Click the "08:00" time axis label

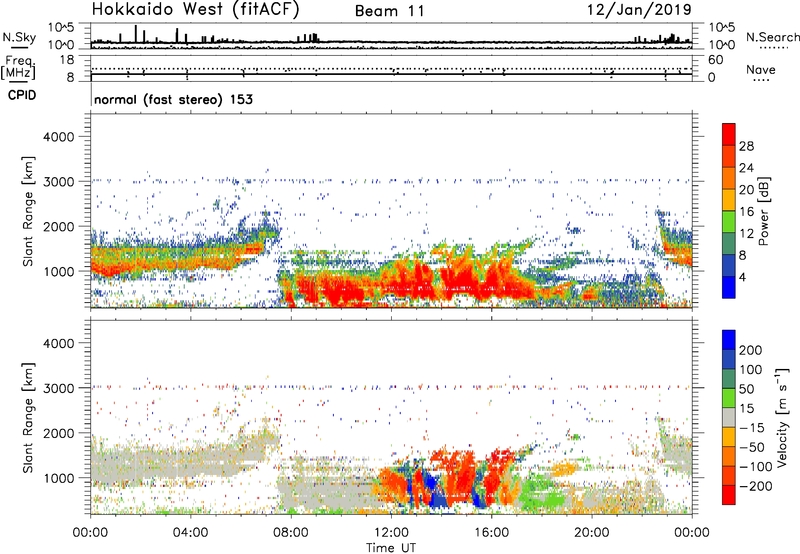coord(291,533)
